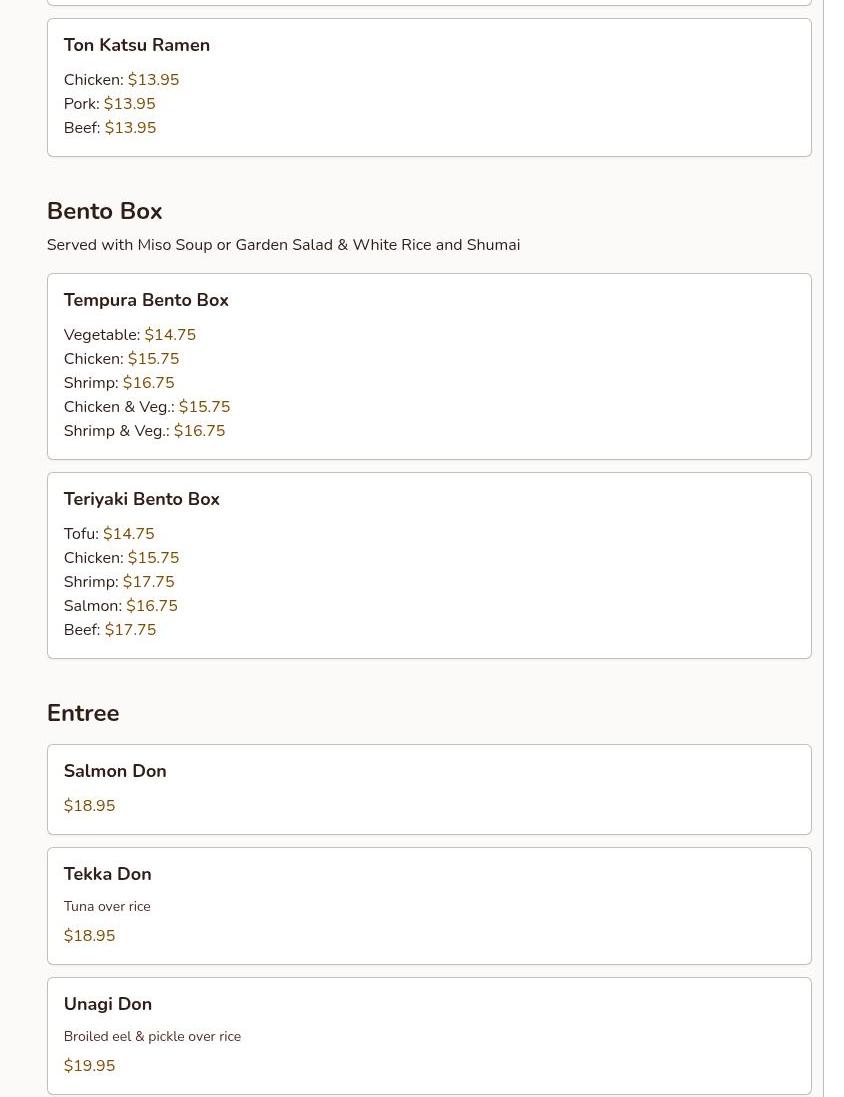
Task: Pick Beef teriyaki at $17.75
Action: 110,630
